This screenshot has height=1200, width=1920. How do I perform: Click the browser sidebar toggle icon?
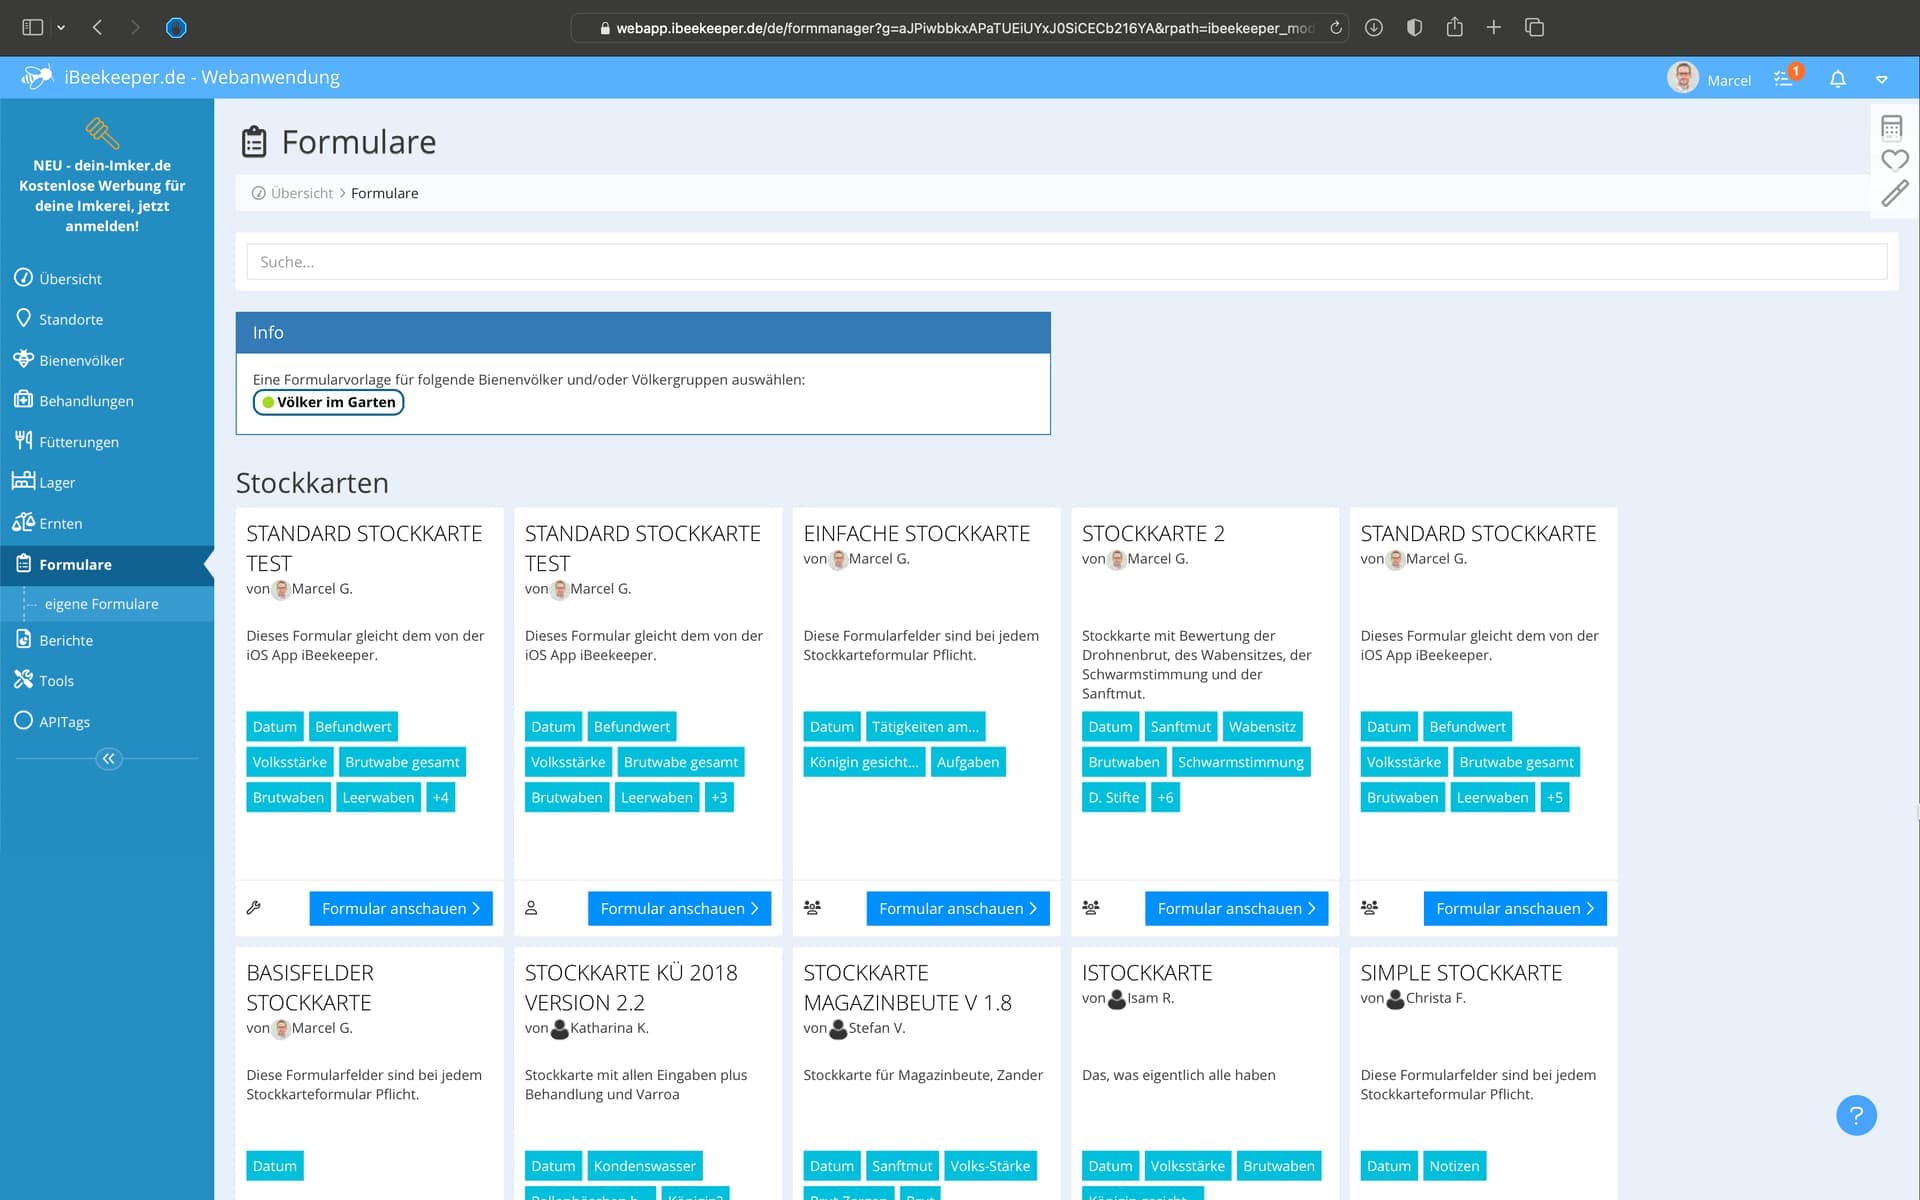pyautogui.click(x=33, y=27)
